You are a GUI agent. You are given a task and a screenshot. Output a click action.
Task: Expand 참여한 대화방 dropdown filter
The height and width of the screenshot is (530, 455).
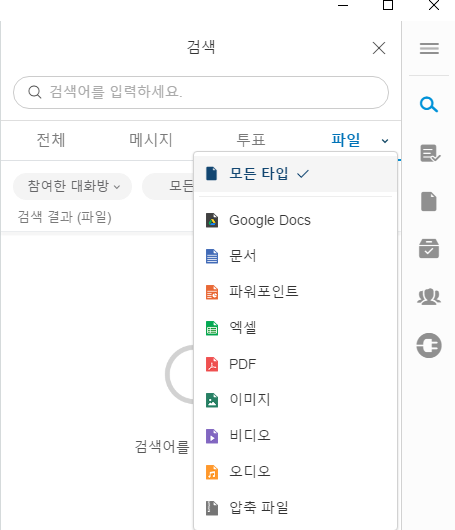[x=72, y=186]
